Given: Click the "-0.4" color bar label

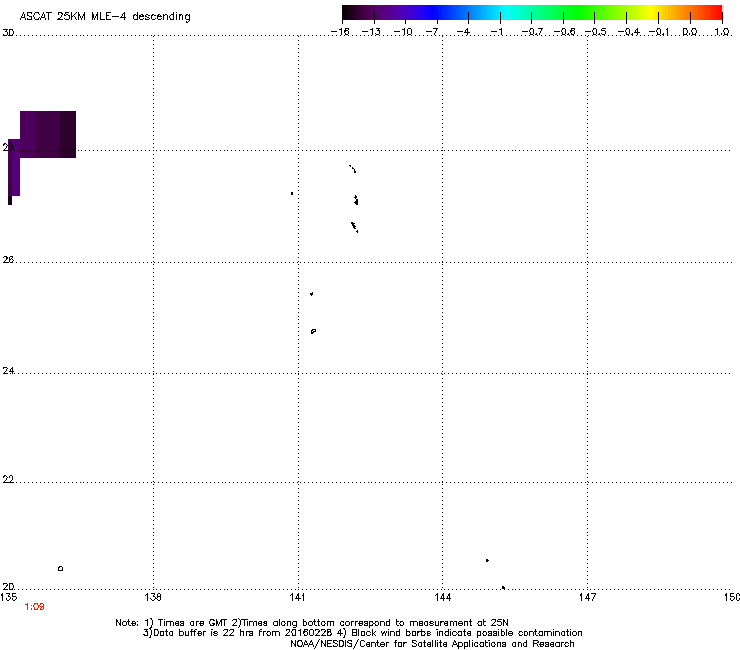Looking at the screenshot, I should point(629,32).
